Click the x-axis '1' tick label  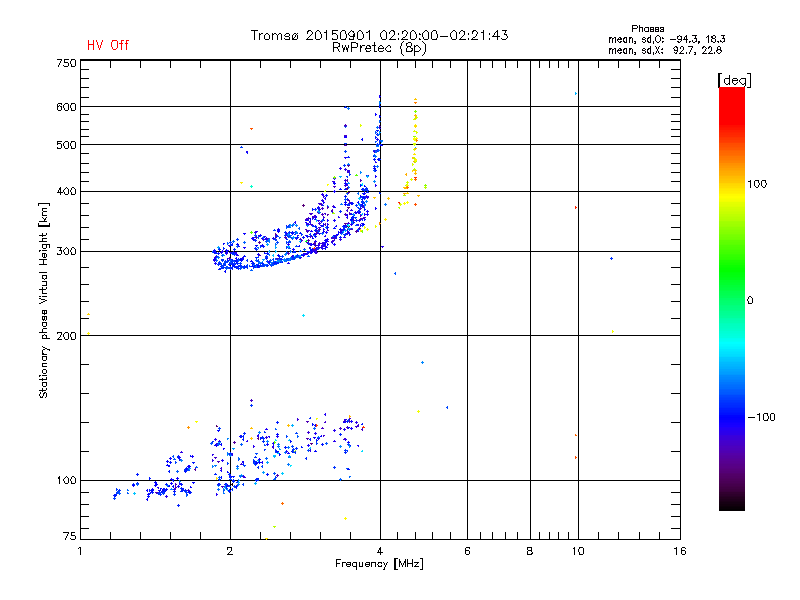point(80,551)
